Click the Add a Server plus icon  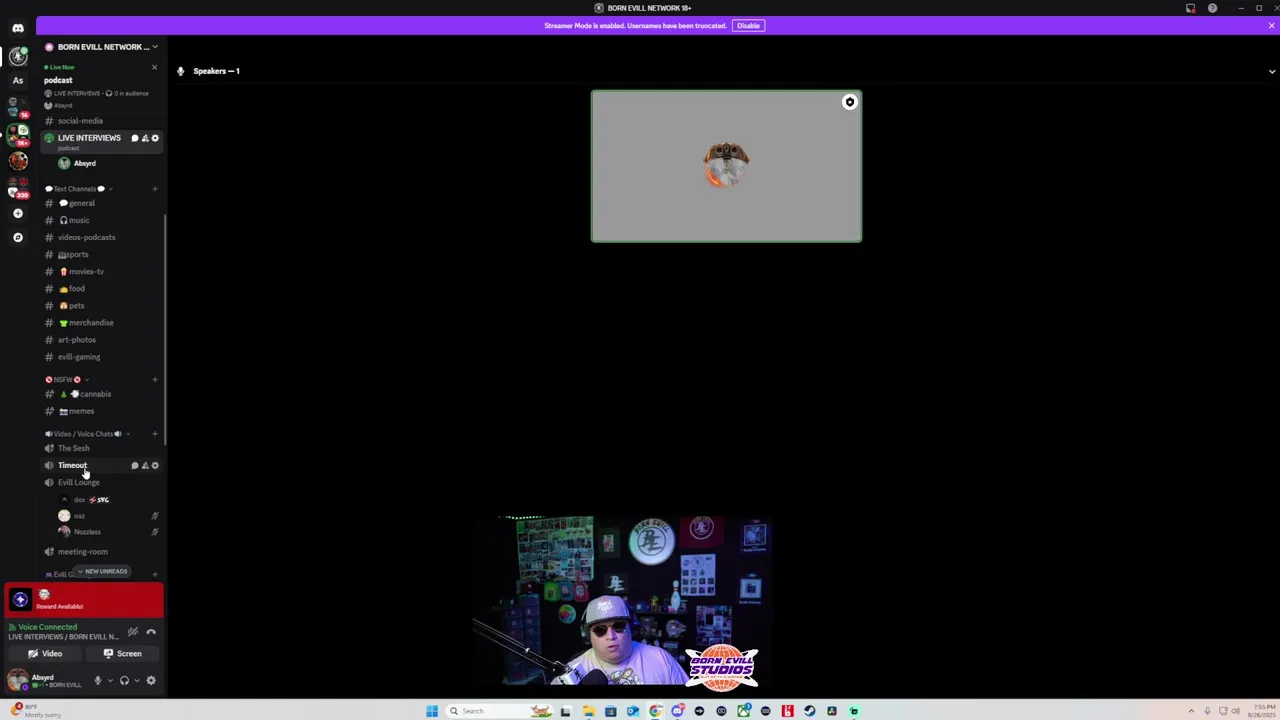(18, 213)
